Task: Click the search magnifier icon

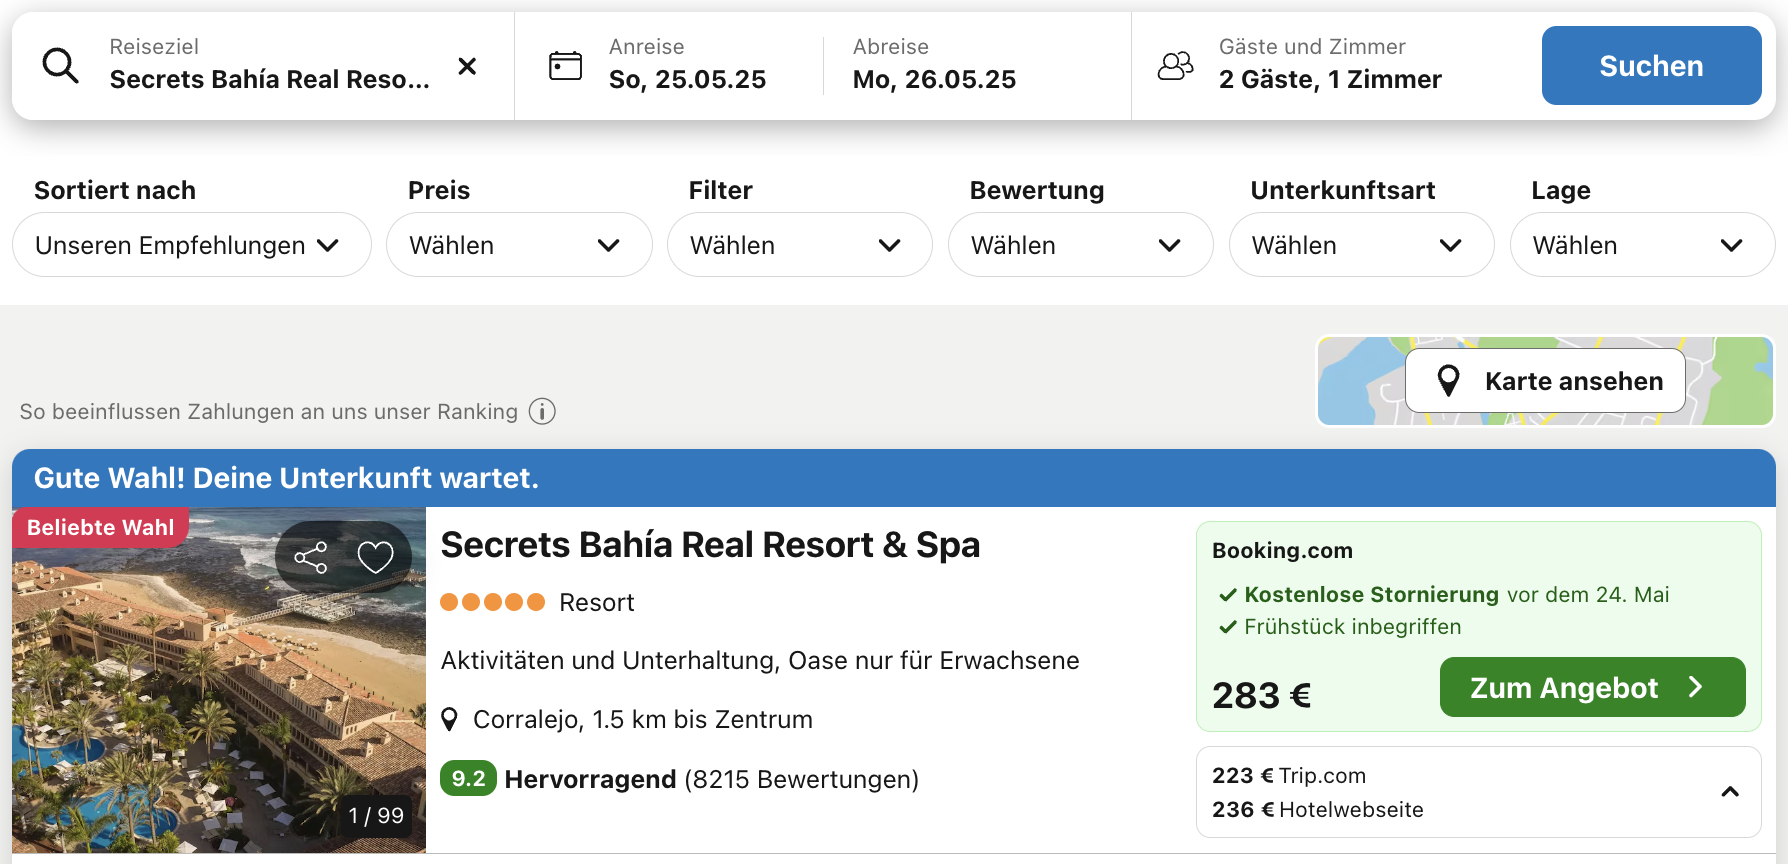Action: [x=60, y=66]
